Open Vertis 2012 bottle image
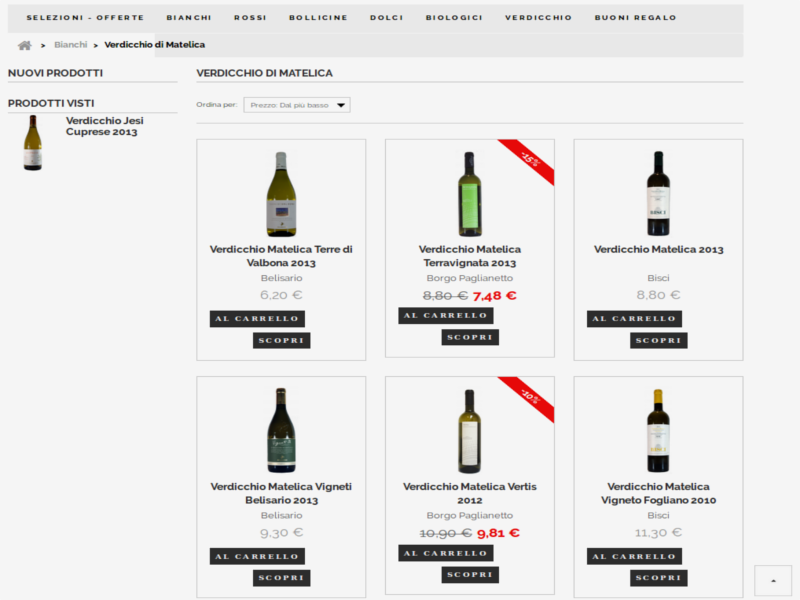This screenshot has width=800, height=600. point(470,431)
